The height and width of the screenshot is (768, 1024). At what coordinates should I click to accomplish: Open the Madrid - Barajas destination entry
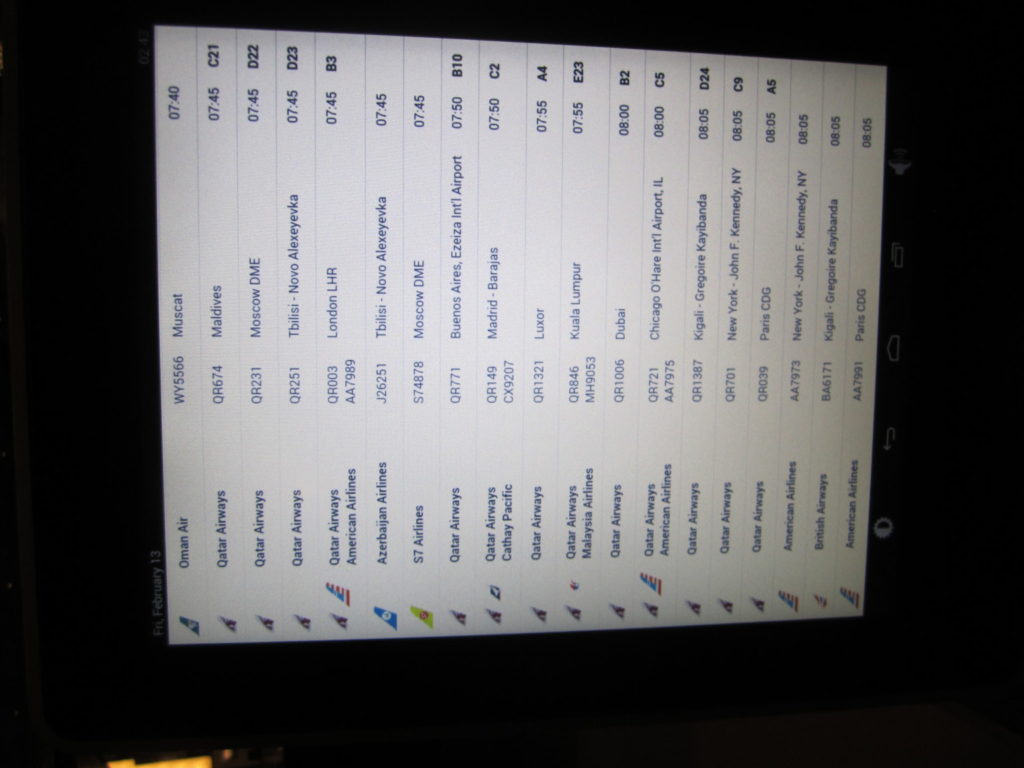(x=493, y=293)
